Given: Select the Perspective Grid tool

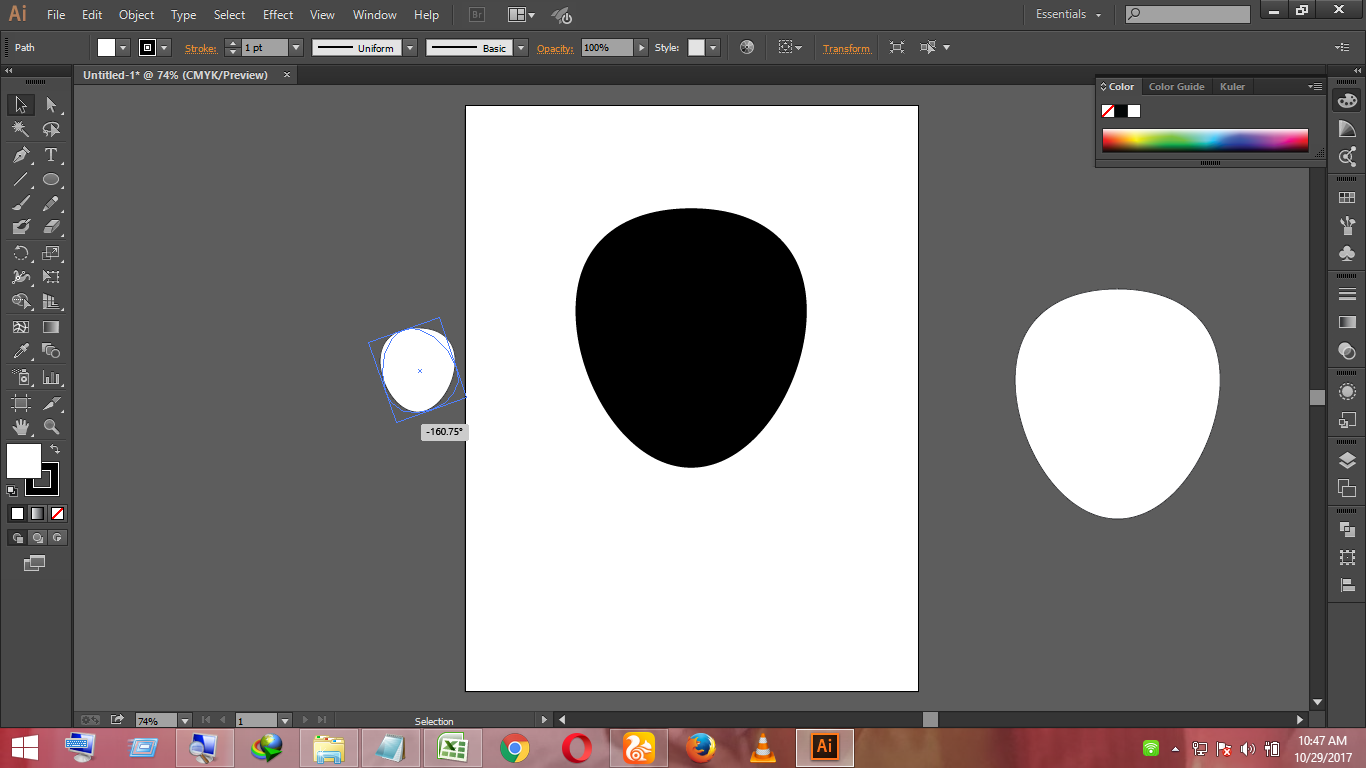Looking at the screenshot, I should [x=51, y=302].
